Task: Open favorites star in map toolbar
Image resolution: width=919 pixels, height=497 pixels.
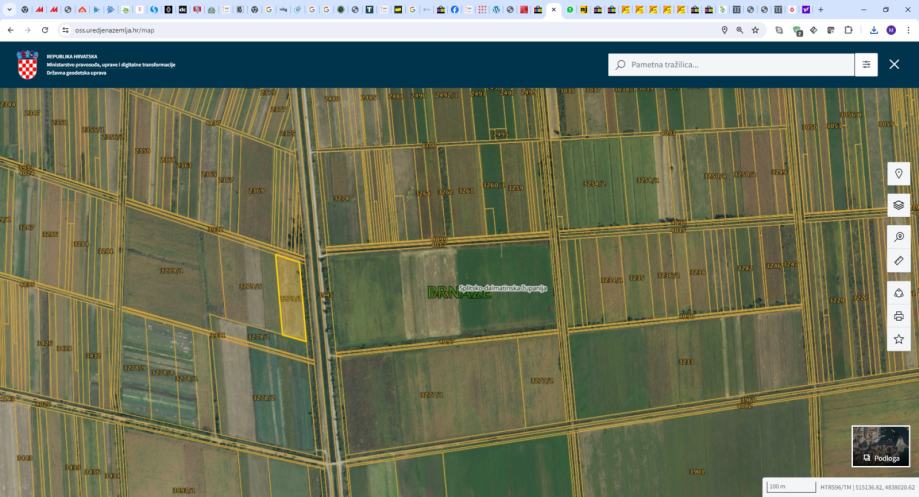Action: click(x=898, y=340)
